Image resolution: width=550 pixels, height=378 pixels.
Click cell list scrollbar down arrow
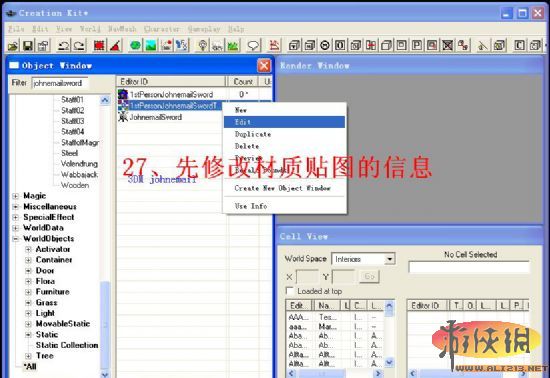[x=389, y=363]
